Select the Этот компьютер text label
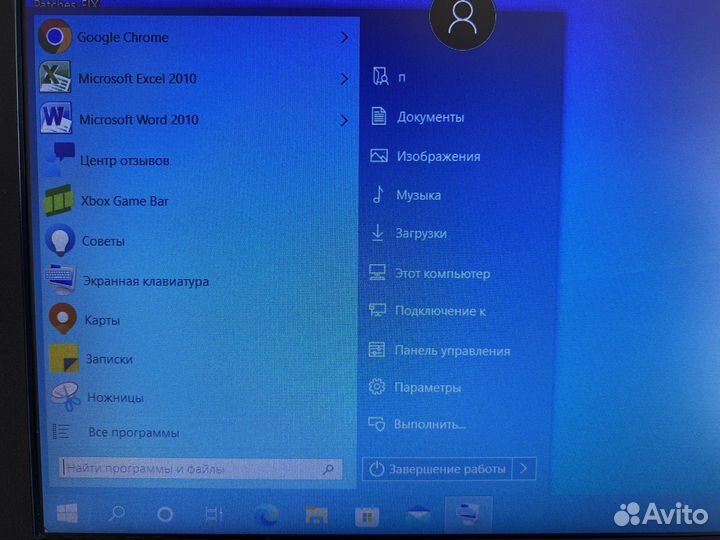Viewport: 720px width, 540px height. click(x=443, y=274)
